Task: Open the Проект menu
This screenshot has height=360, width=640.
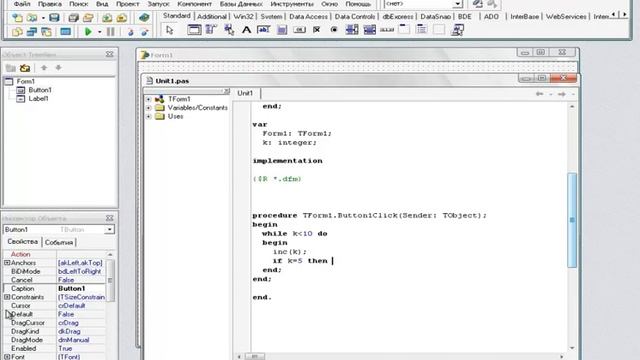Action: pos(127,4)
